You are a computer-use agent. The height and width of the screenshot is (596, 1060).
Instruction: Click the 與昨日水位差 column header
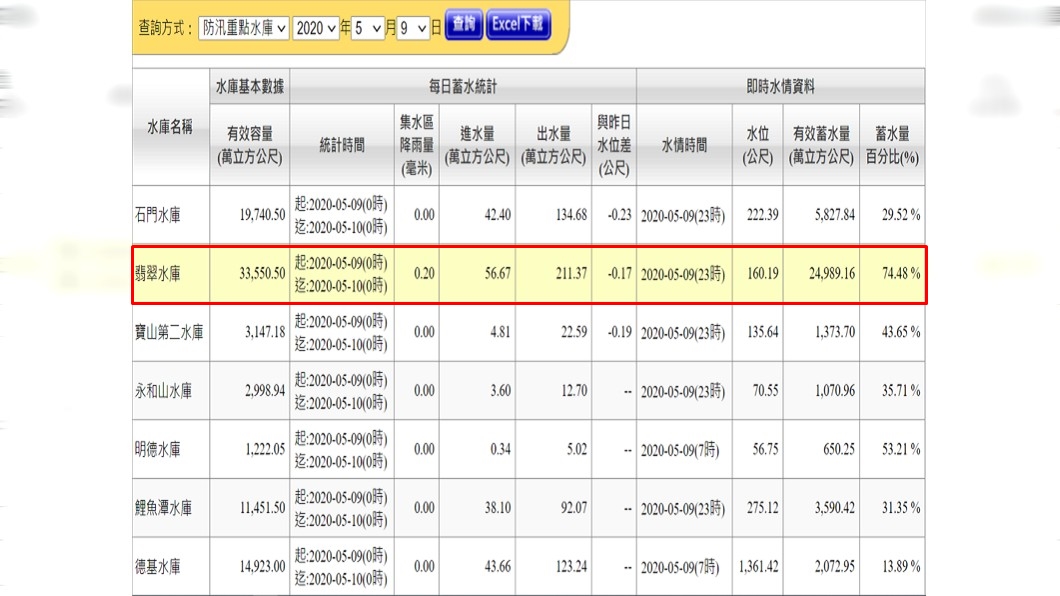(x=614, y=145)
